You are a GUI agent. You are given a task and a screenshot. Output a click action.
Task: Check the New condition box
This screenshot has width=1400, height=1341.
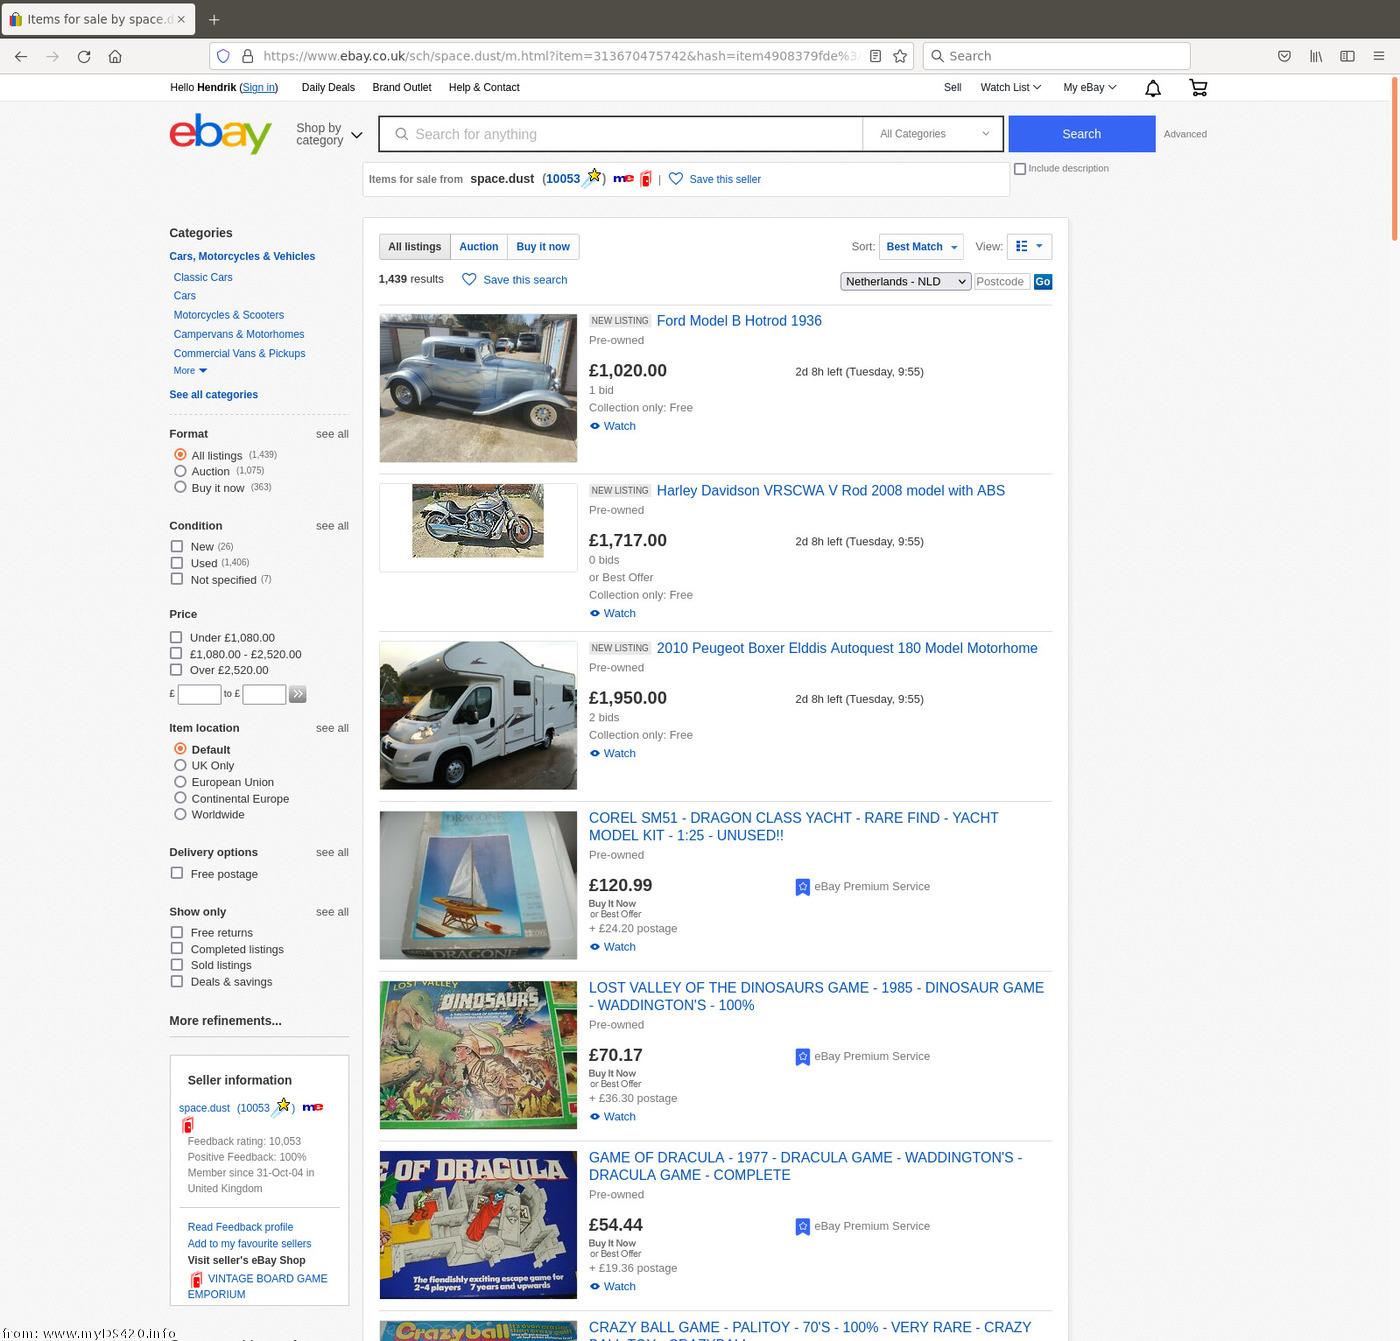(x=177, y=546)
